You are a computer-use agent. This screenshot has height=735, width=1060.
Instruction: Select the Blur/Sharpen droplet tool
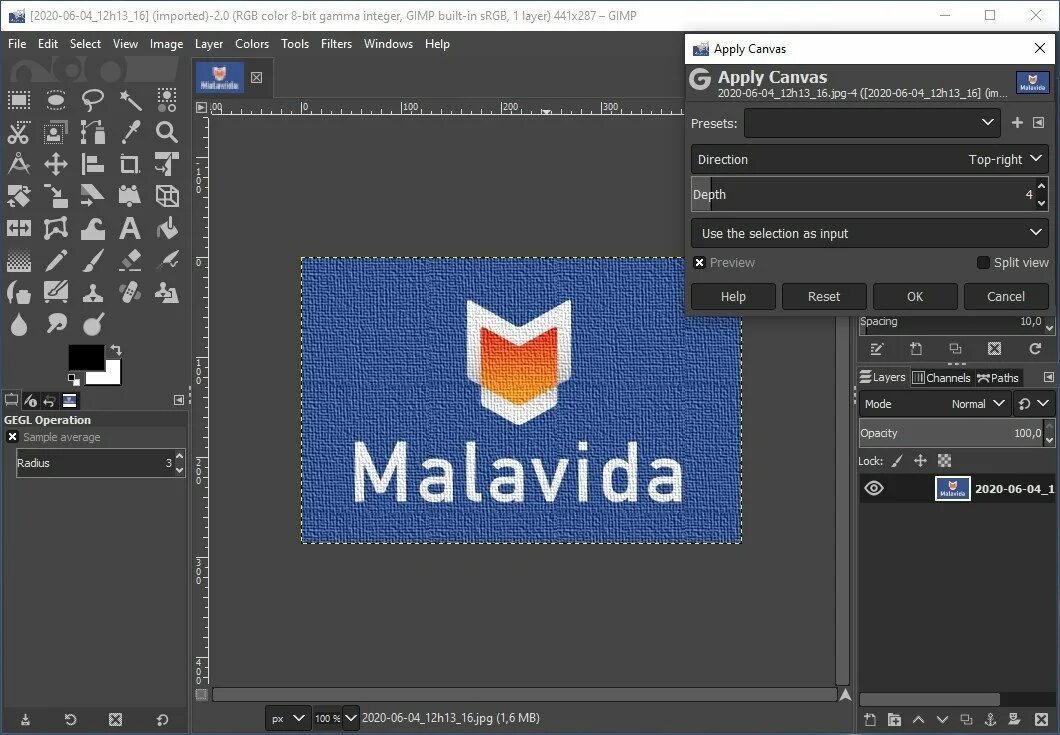click(19, 325)
